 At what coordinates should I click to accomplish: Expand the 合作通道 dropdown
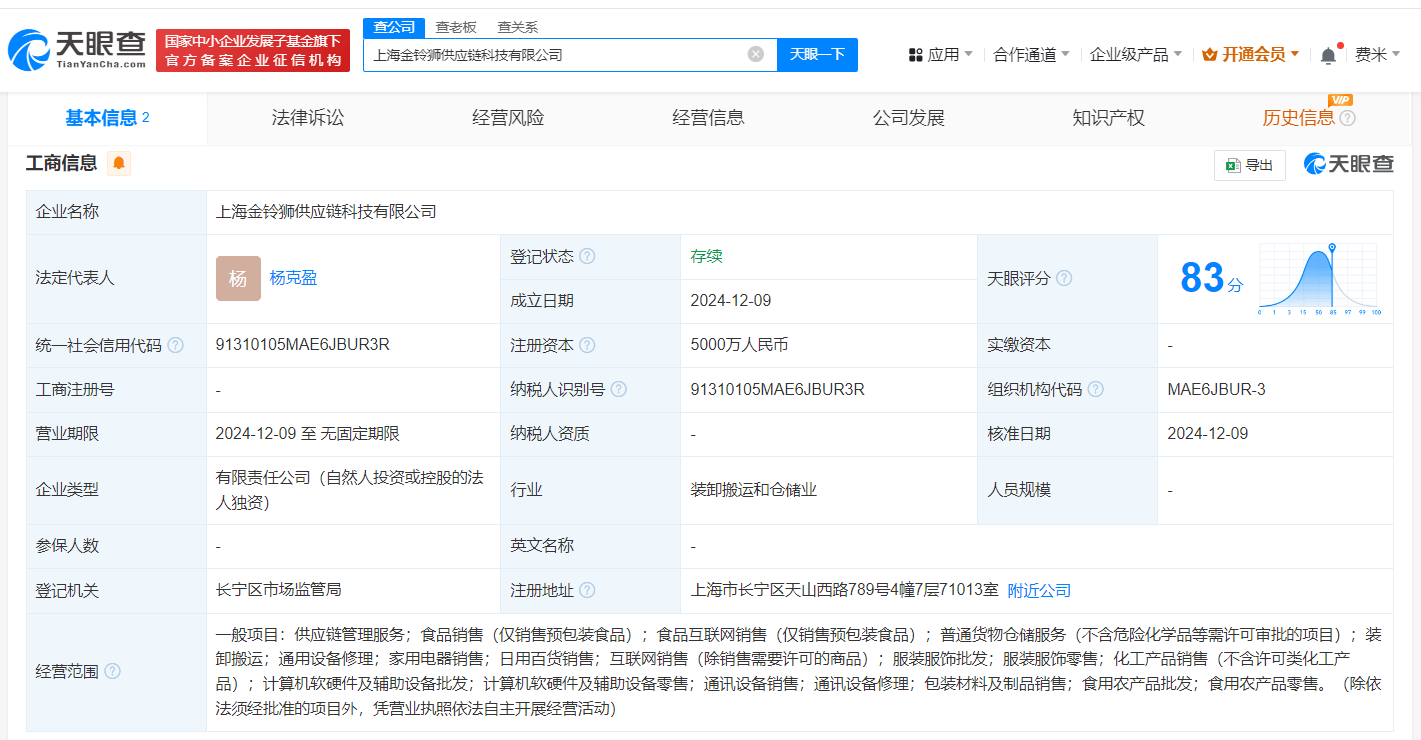pyautogui.click(x=1031, y=55)
